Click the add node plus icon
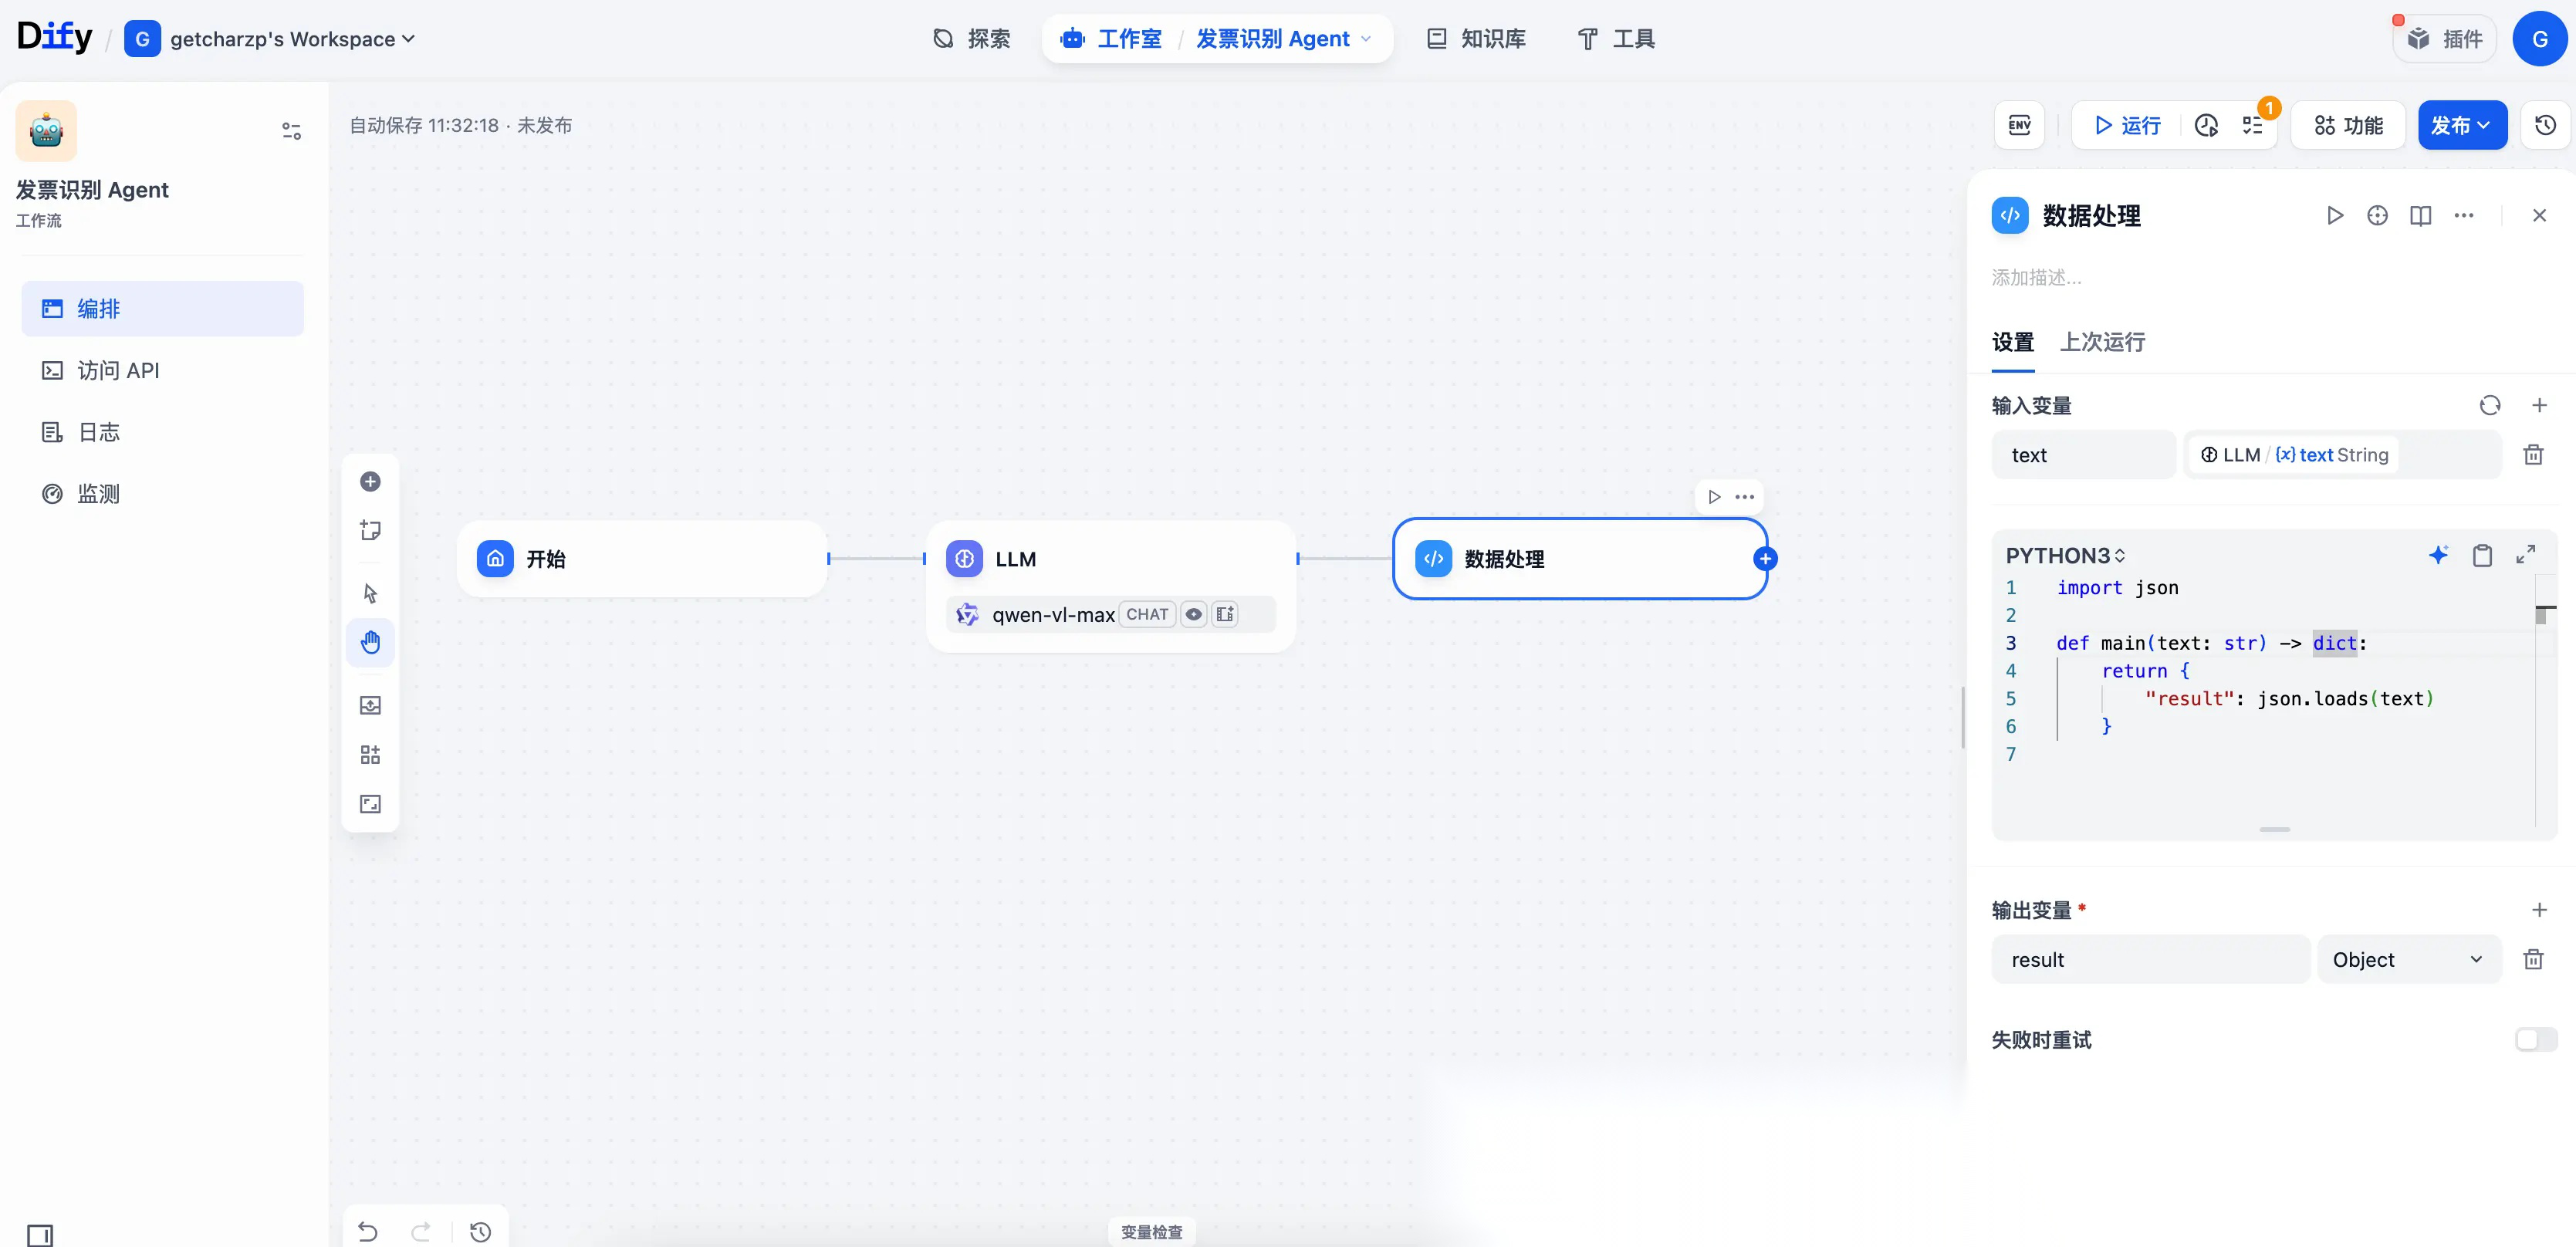The height and width of the screenshot is (1247, 2576). [x=370, y=482]
